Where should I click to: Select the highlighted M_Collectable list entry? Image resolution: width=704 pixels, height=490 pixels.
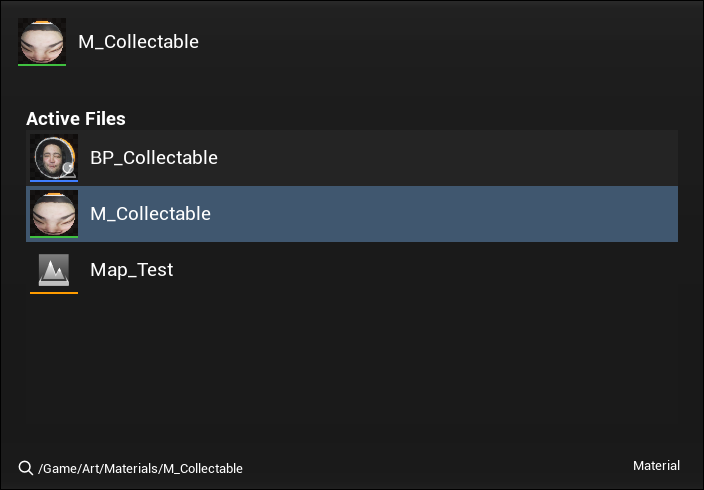click(x=150, y=214)
